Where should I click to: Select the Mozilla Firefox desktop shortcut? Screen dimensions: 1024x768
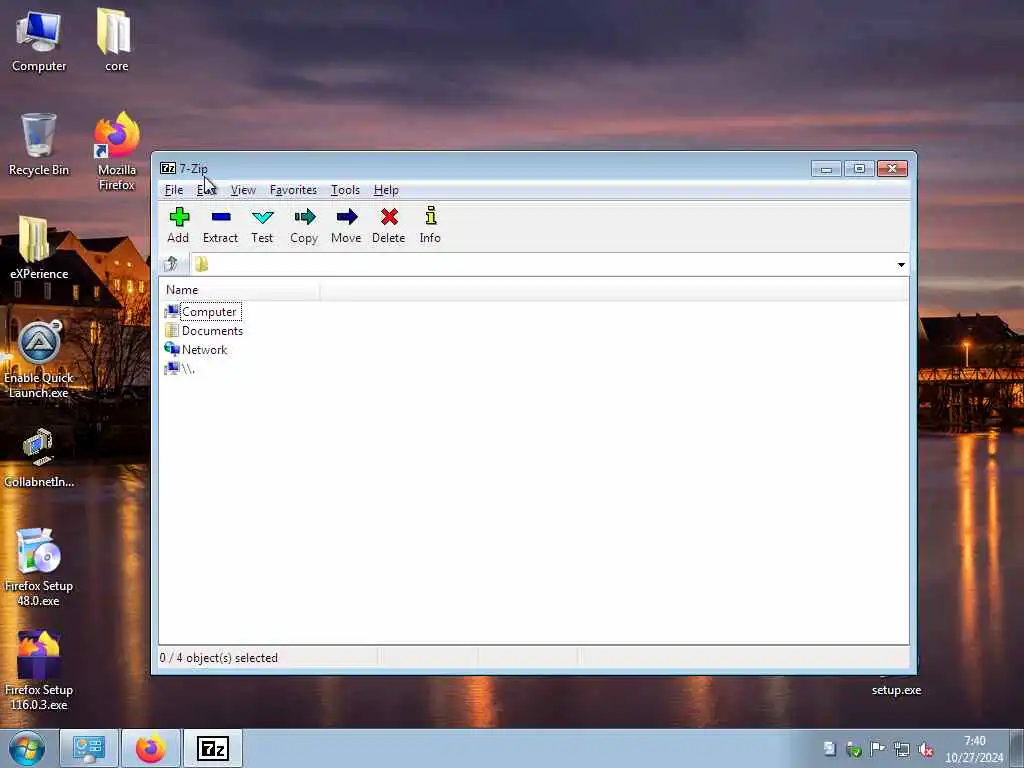click(117, 152)
